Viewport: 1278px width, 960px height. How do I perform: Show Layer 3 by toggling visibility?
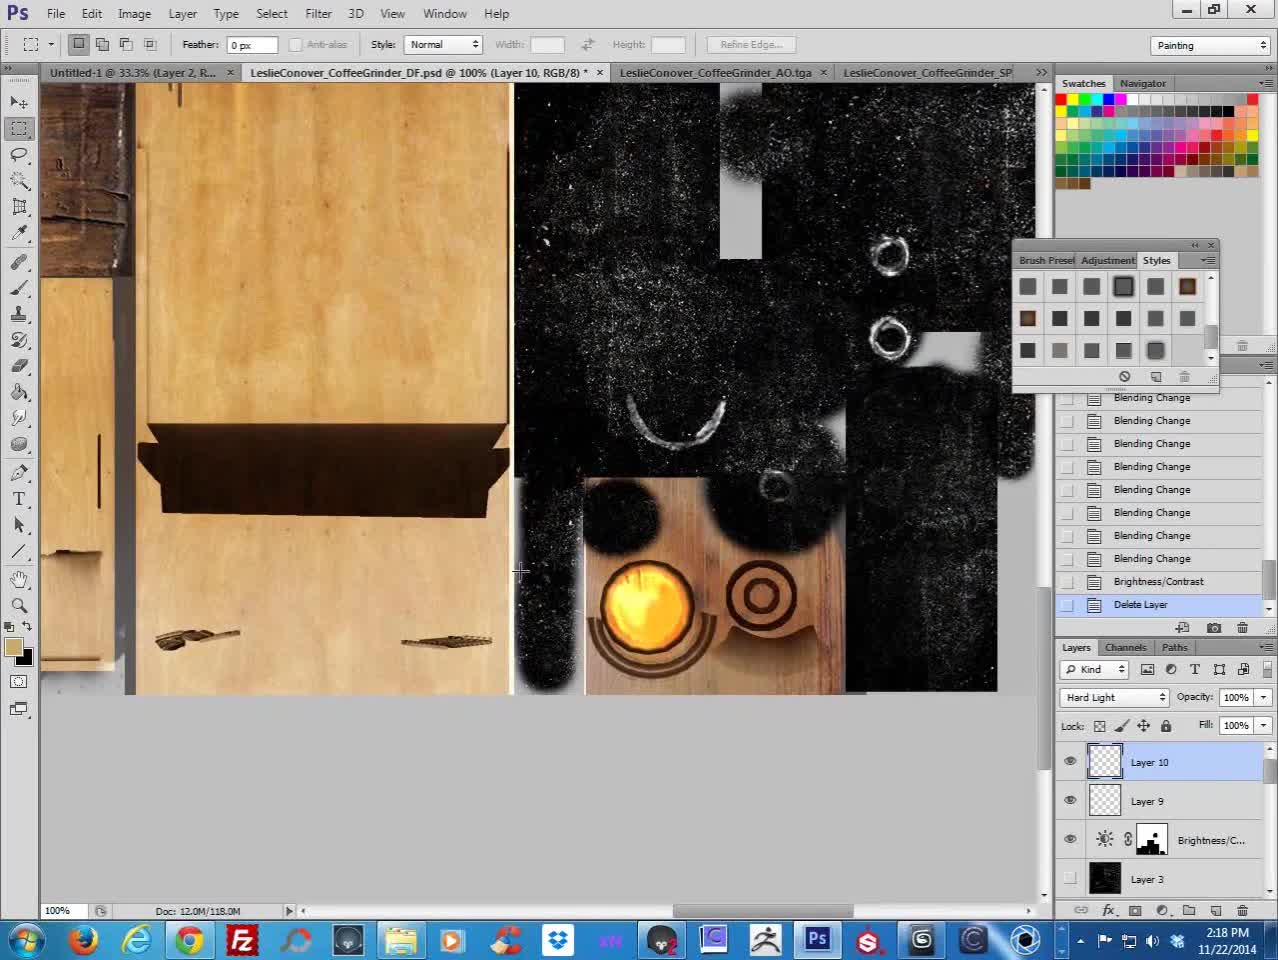click(1070, 879)
